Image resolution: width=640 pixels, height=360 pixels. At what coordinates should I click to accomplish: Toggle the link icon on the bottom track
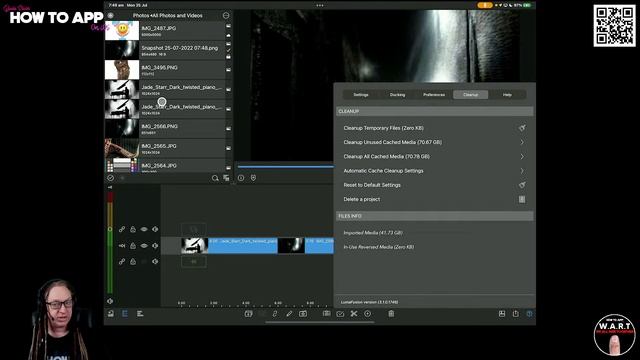point(122,262)
